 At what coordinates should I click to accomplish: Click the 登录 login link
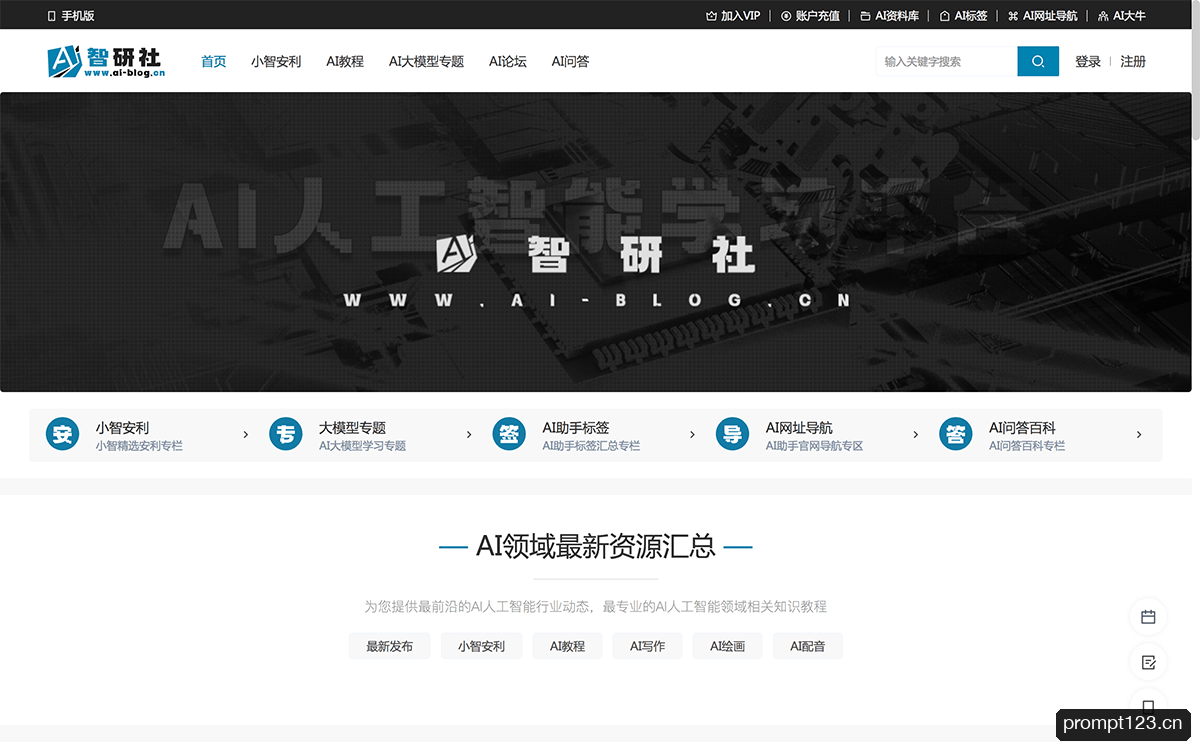pos(1088,61)
